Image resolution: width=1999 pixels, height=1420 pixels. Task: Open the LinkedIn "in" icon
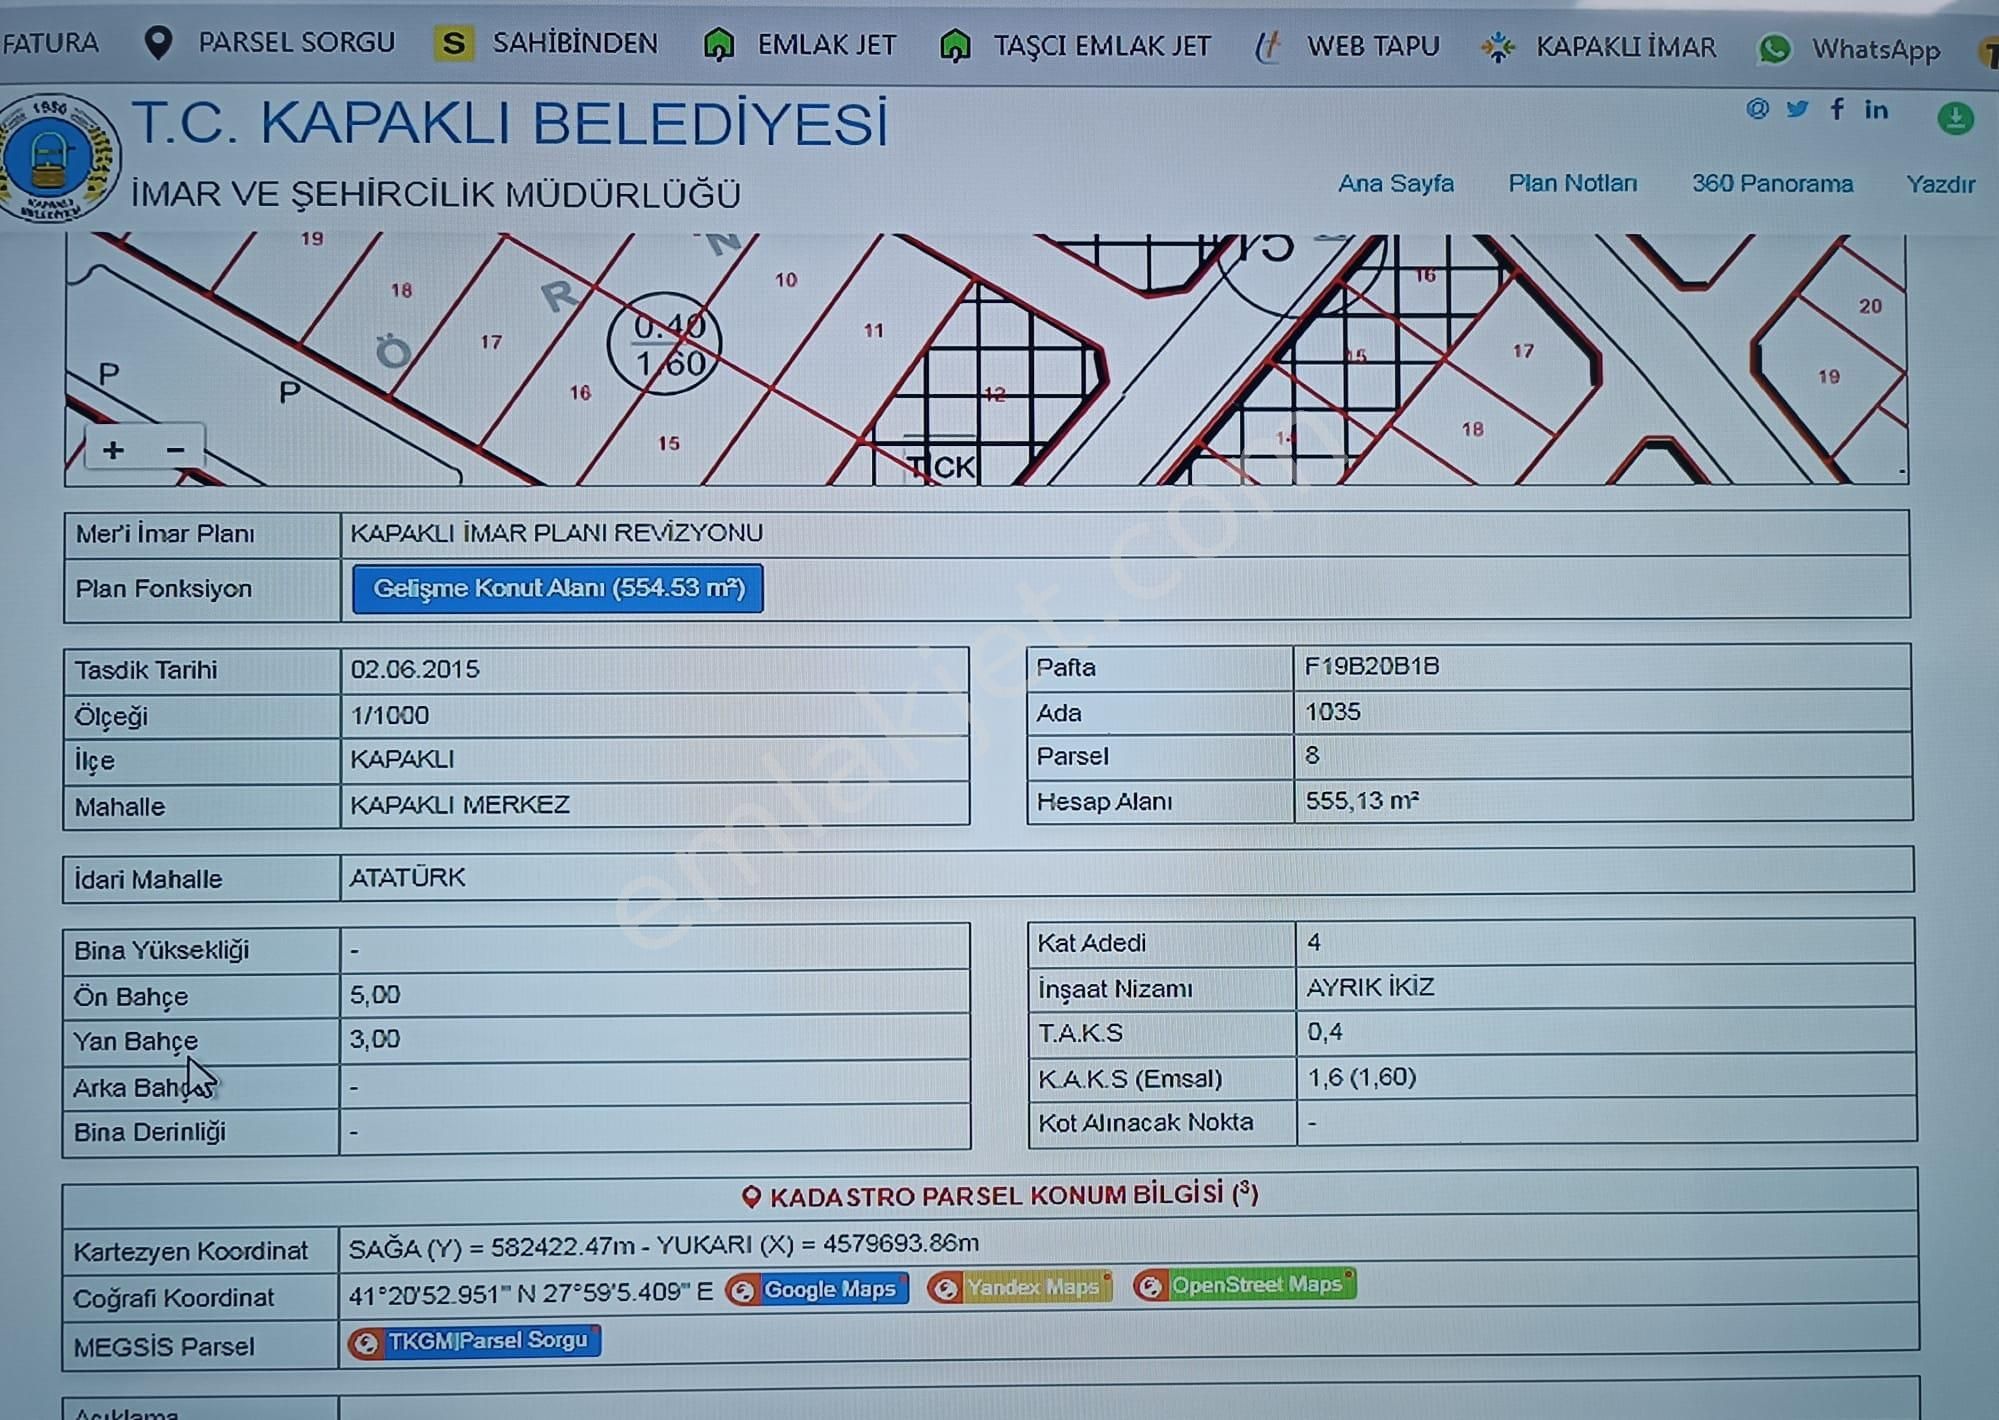click(x=1876, y=111)
